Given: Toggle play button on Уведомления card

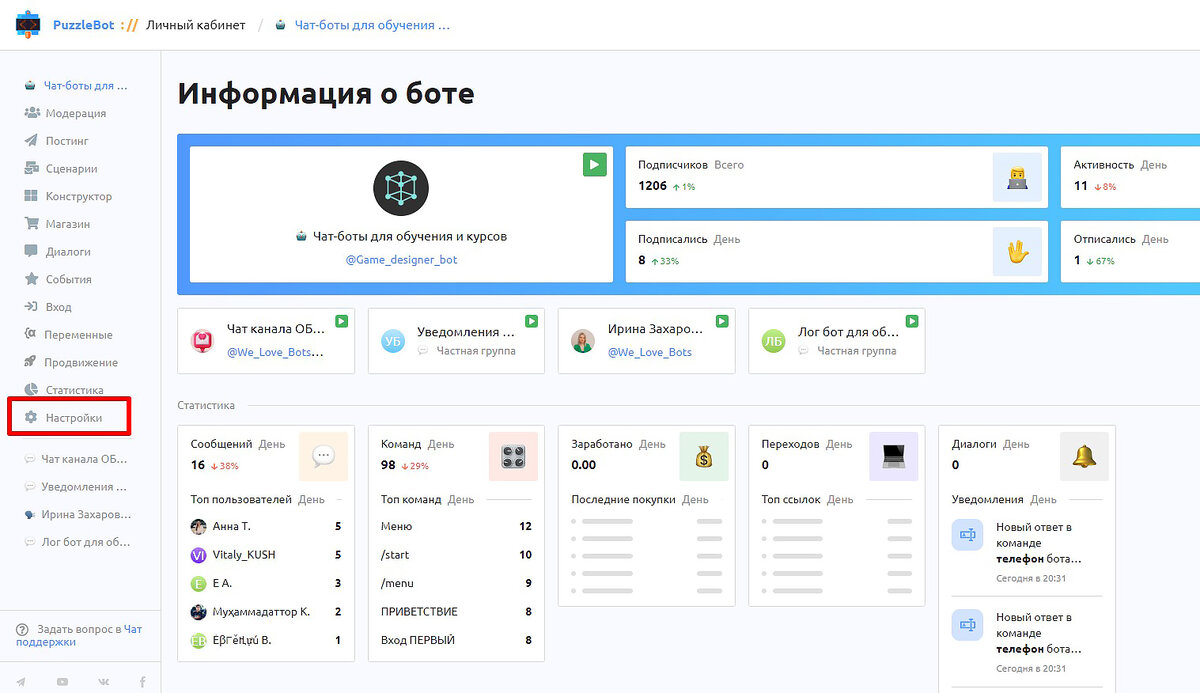Looking at the screenshot, I should click(532, 321).
